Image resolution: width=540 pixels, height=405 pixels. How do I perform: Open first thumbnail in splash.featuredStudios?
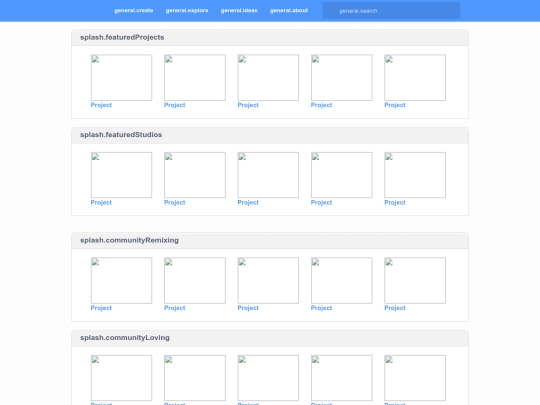coord(121,175)
